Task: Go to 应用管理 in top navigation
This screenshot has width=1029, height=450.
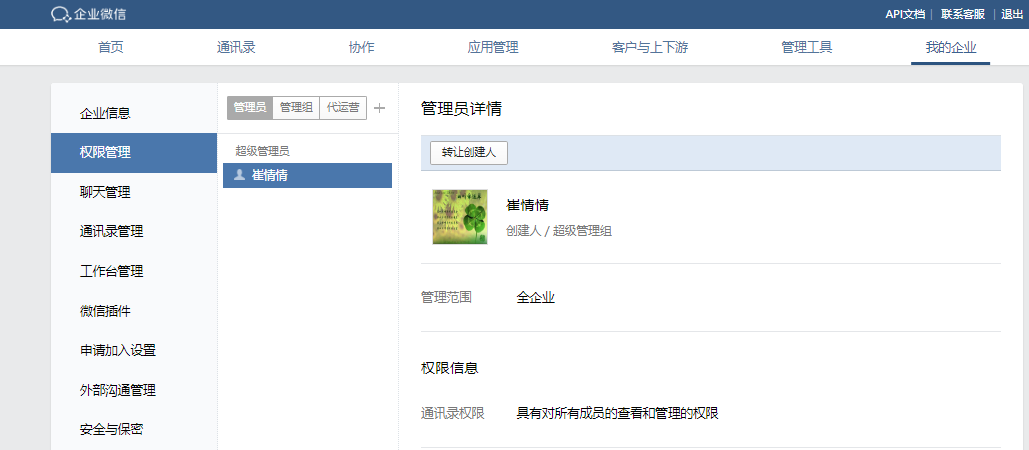Action: [x=493, y=47]
